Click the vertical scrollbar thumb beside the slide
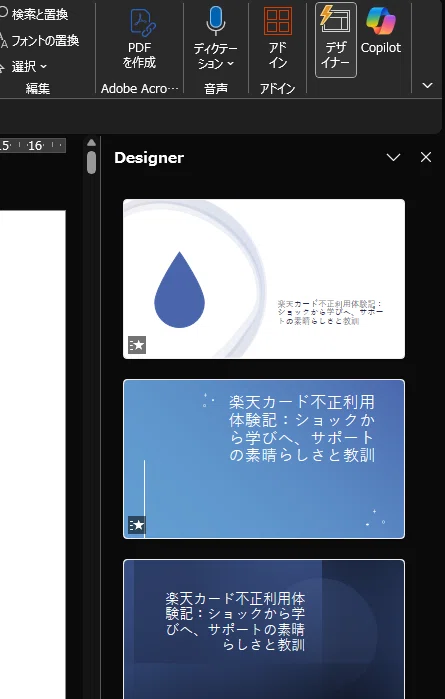Viewport: 445px width, 699px height. [91, 162]
